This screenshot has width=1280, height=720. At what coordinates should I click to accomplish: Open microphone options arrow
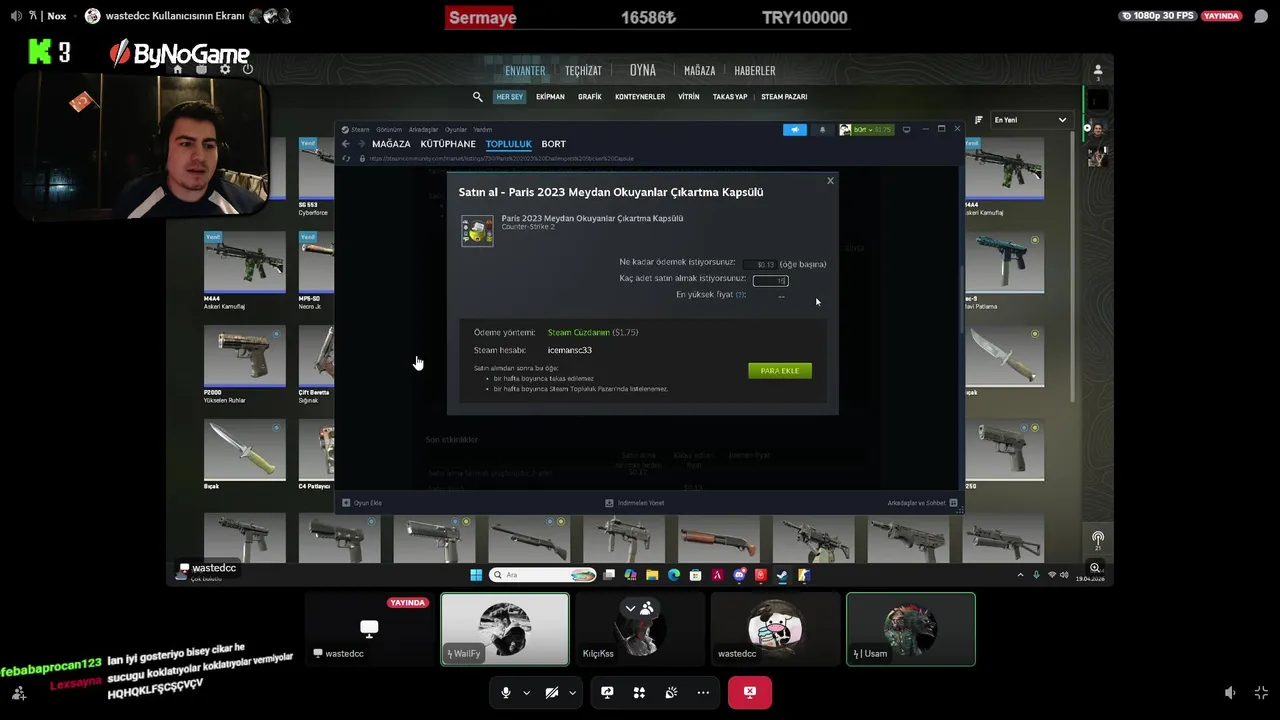point(526,692)
